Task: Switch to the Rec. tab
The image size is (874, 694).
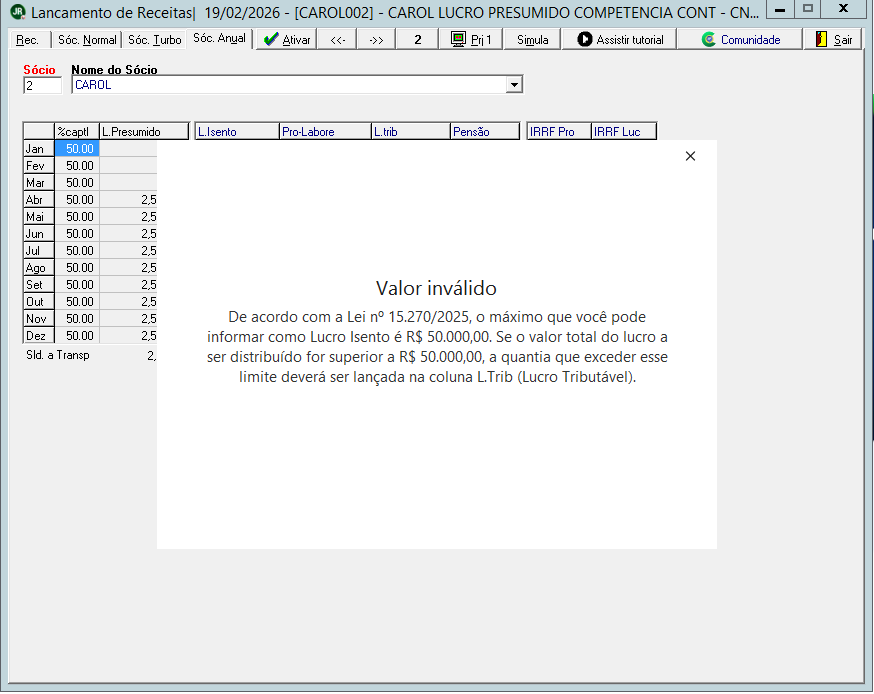Action: tap(27, 40)
